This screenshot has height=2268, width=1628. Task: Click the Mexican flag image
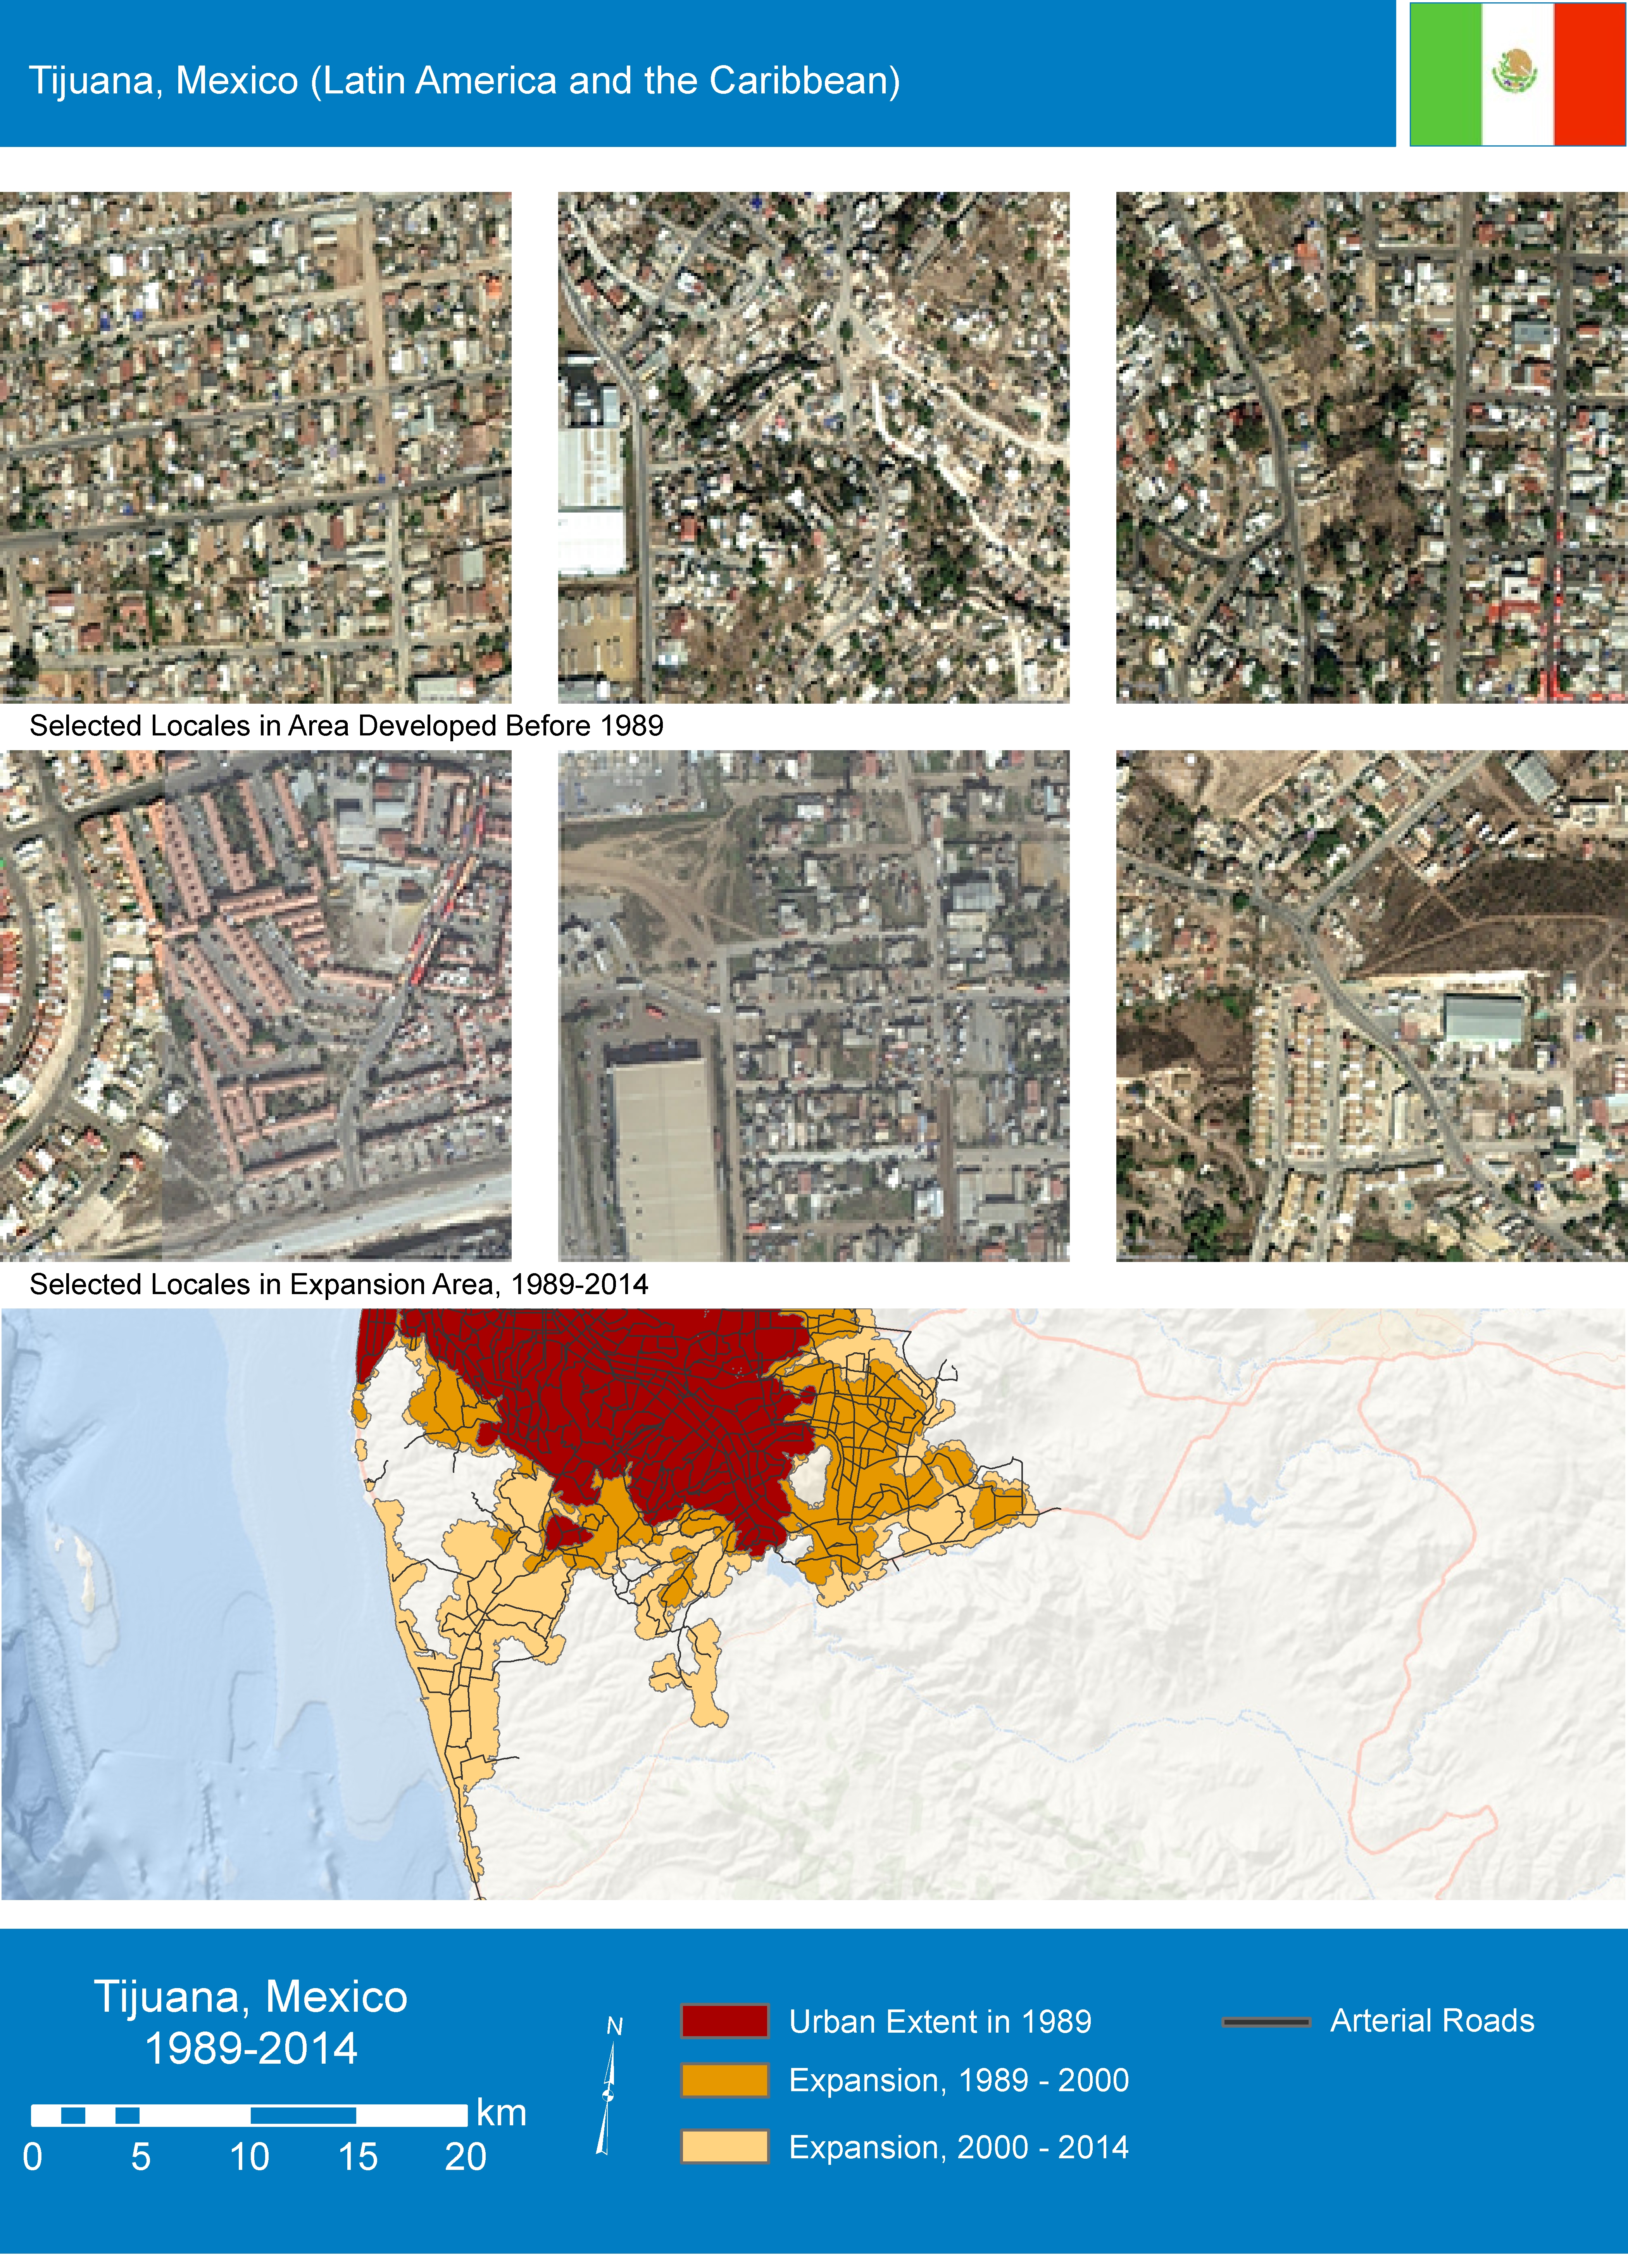coord(1517,74)
